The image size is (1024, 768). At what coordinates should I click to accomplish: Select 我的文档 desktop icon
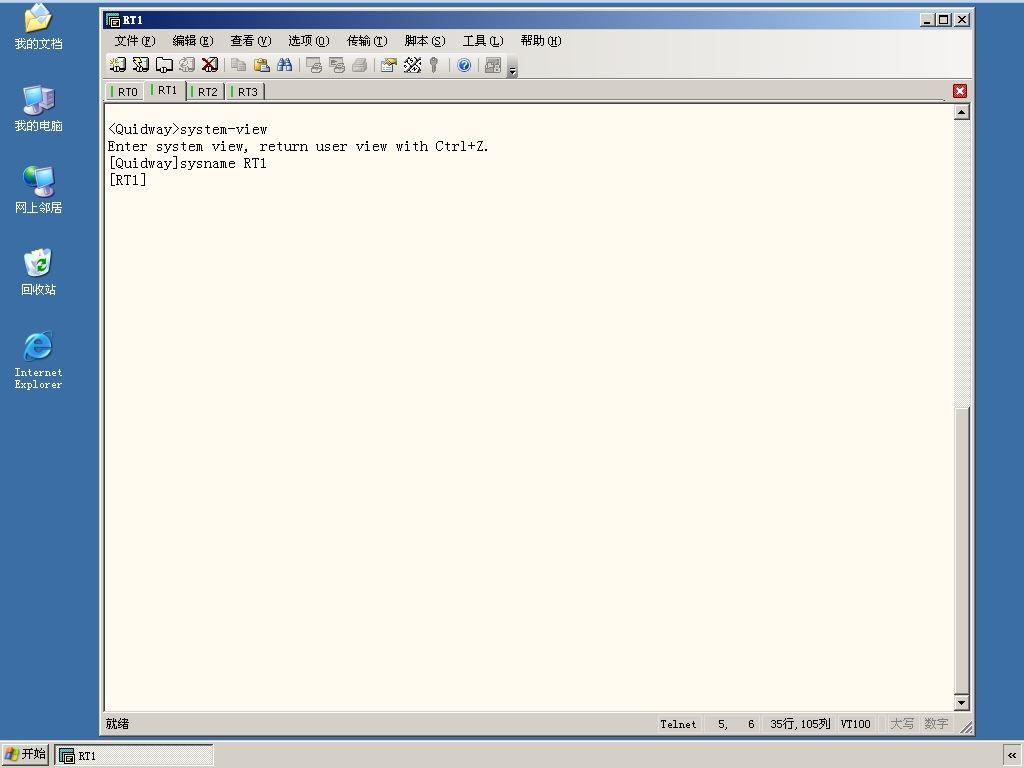pos(38,27)
